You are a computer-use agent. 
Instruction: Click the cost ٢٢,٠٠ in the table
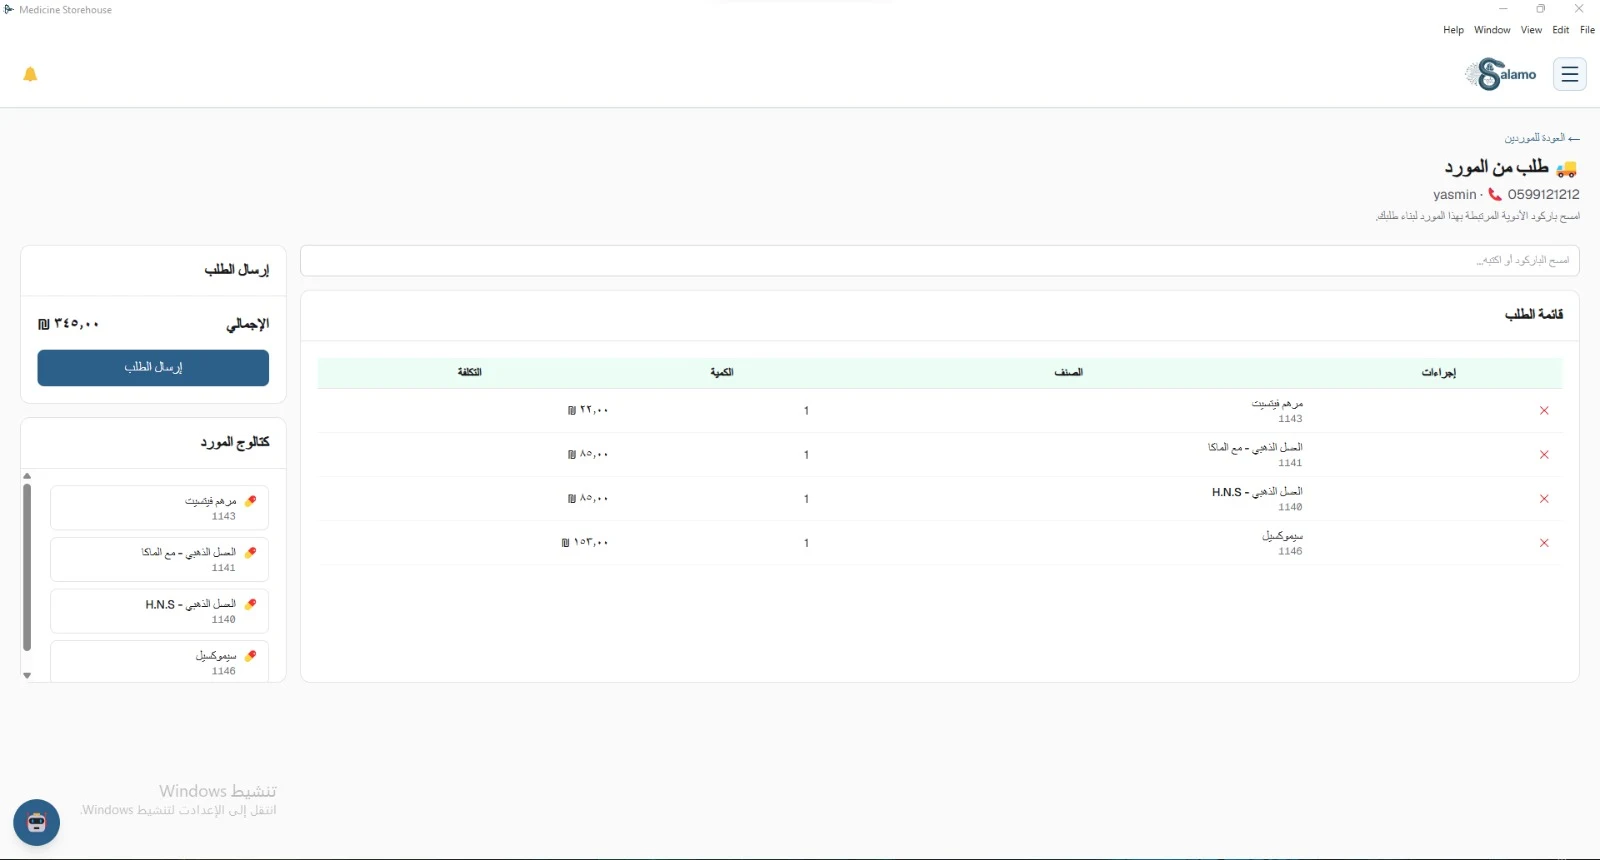click(x=588, y=410)
